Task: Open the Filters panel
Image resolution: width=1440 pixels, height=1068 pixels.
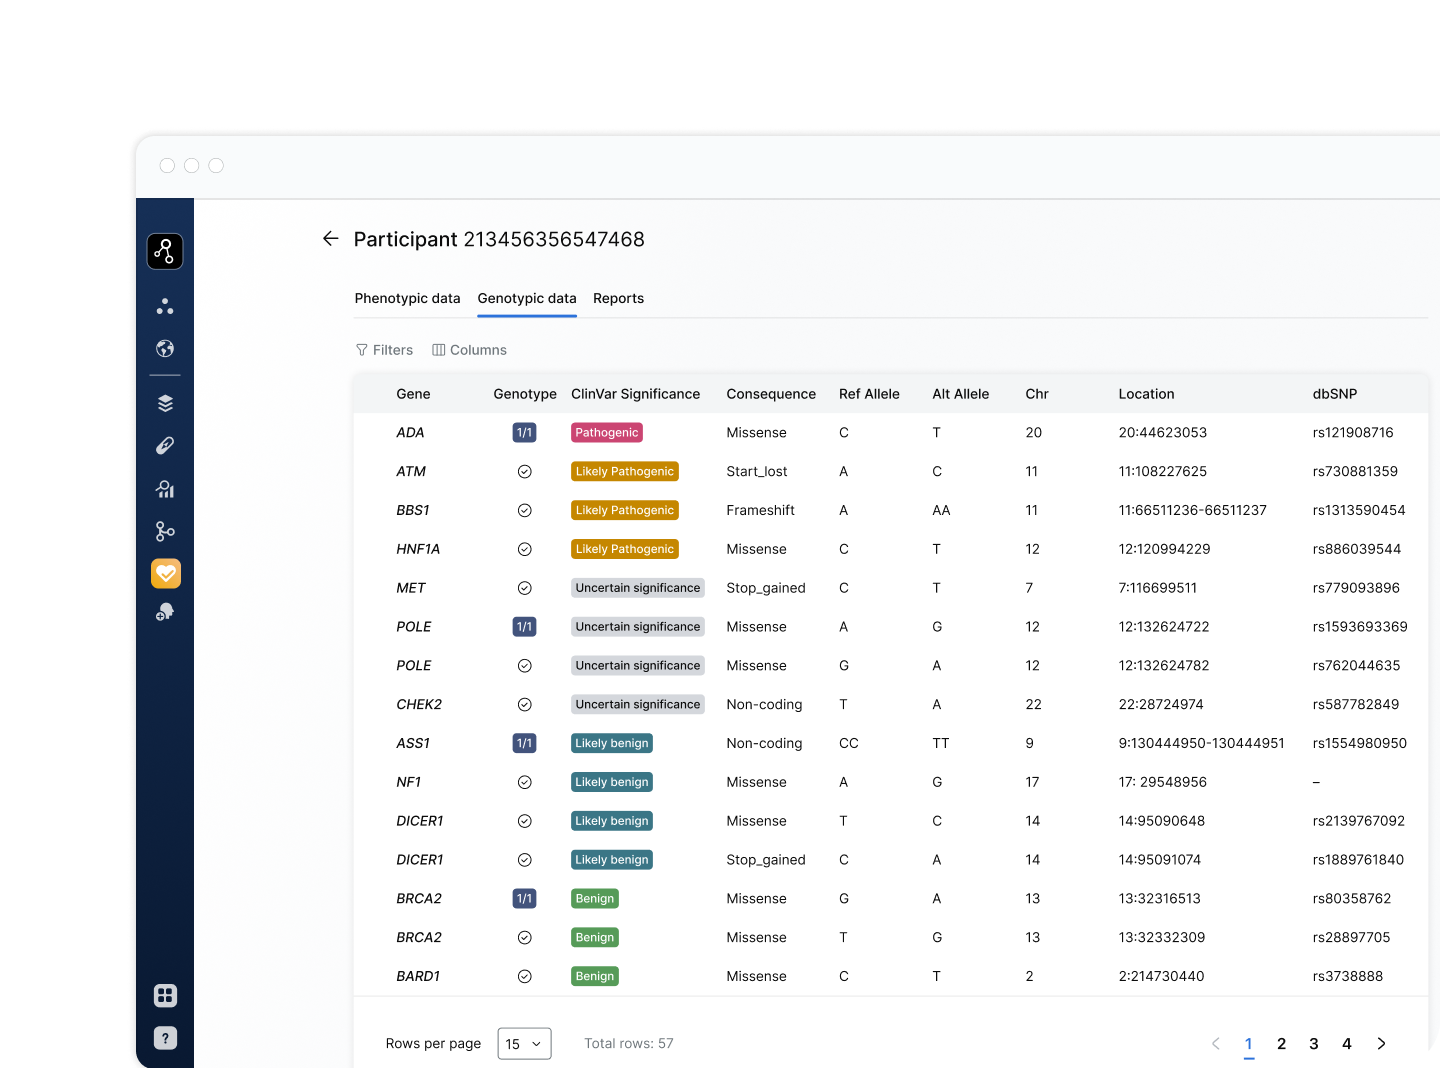Action: pyautogui.click(x=384, y=350)
